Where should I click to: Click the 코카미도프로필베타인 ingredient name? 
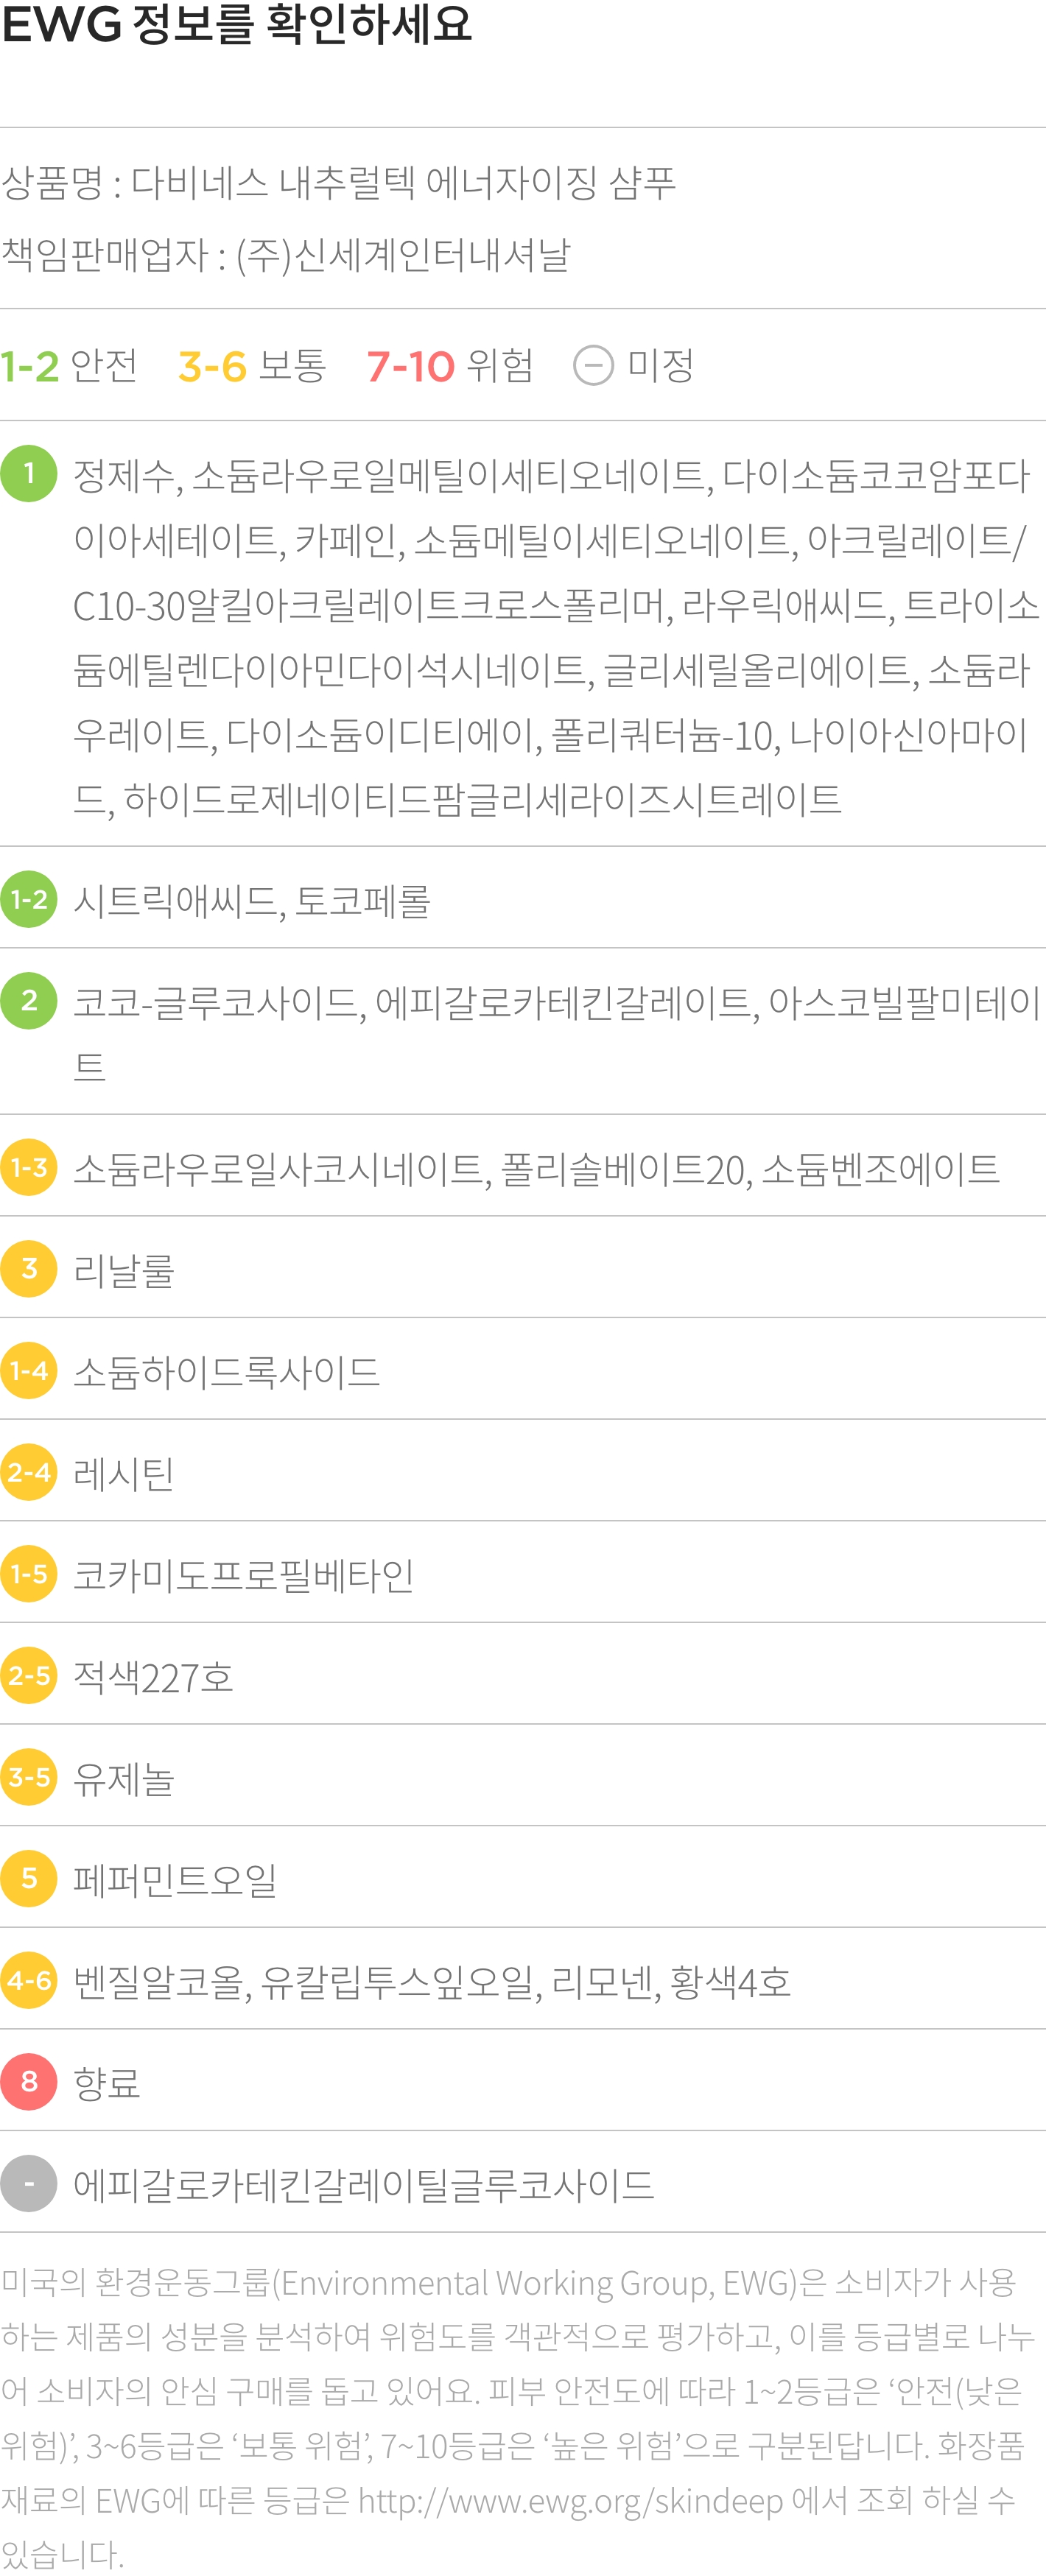point(244,1575)
